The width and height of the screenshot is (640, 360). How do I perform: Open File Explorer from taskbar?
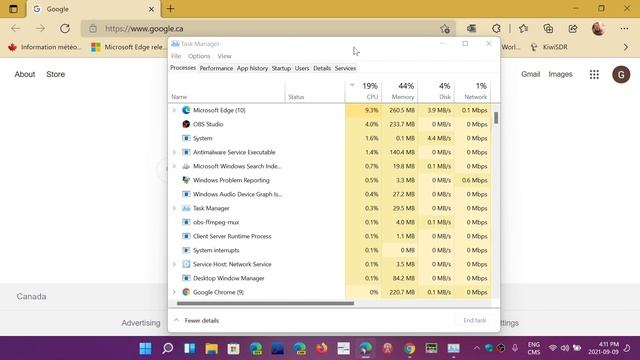pyautogui.click(x=211, y=348)
